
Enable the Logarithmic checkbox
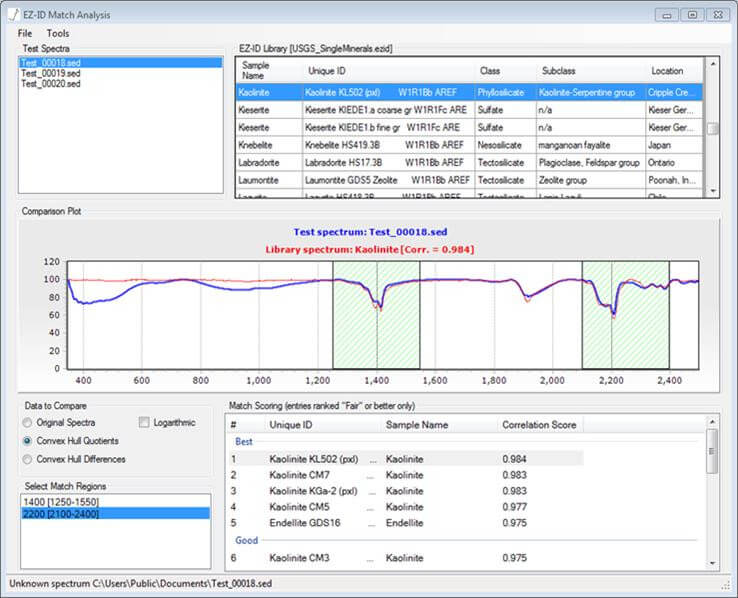145,422
